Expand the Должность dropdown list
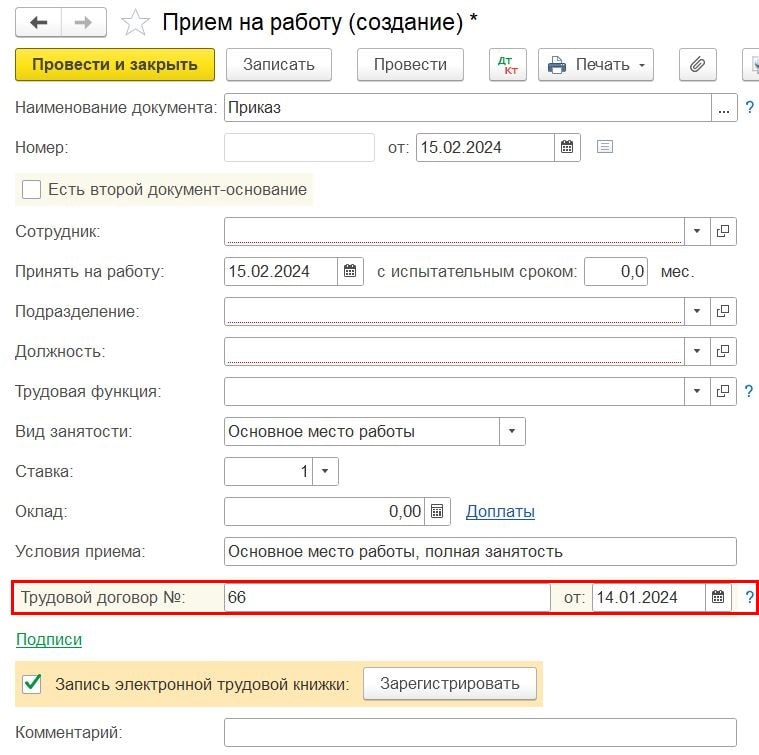Screen dimensions: 759x755 pyautogui.click(x=697, y=351)
